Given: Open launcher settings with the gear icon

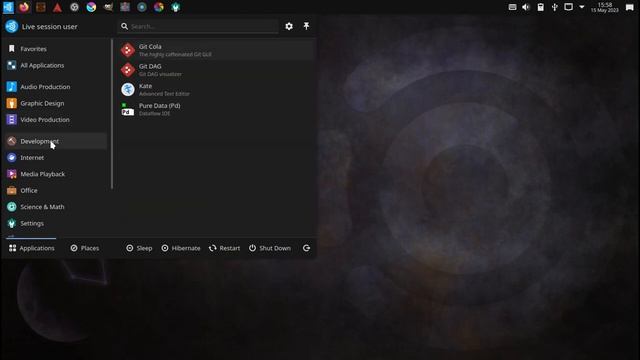Looking at the screenshot, I should 289,26.
